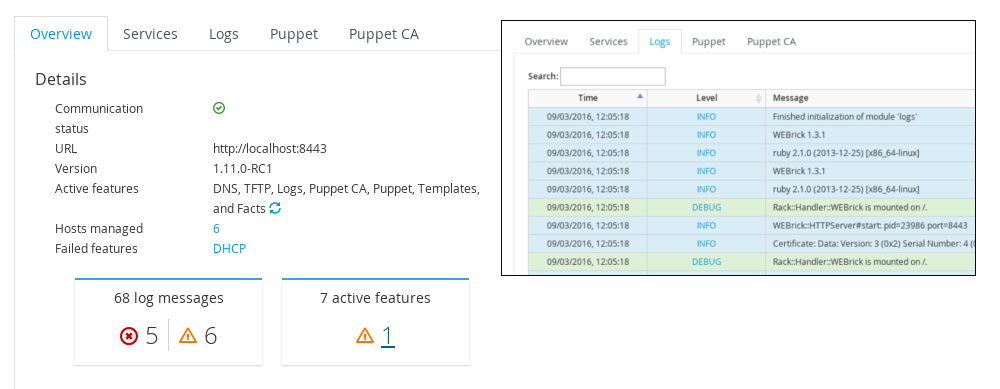Click the 'Active features' label

coord(96,188)
